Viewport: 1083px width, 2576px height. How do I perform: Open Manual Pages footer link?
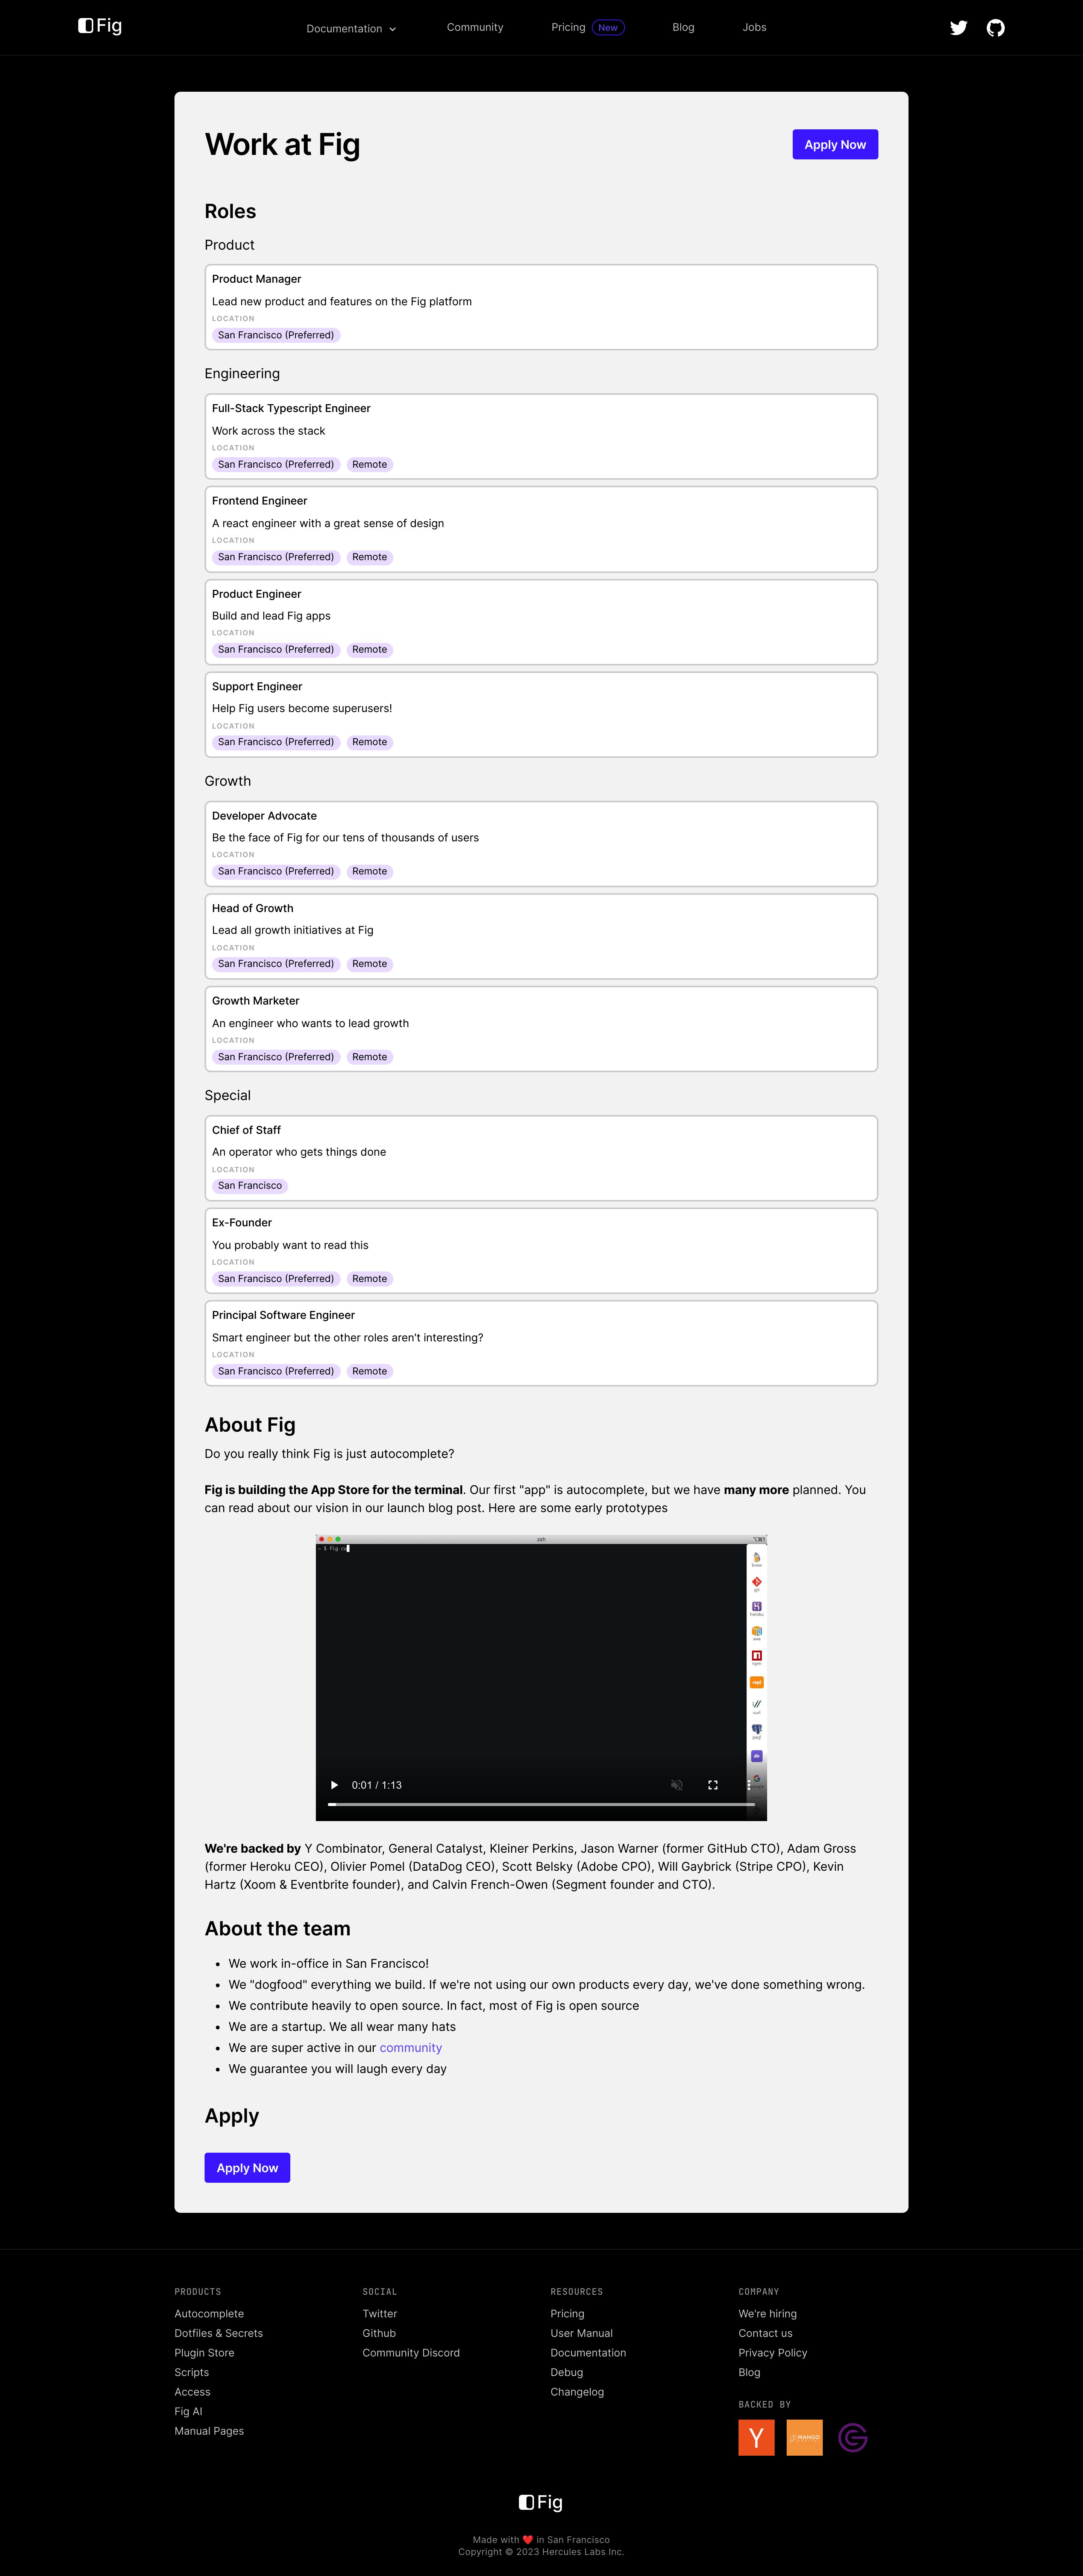coord(209,2431)
